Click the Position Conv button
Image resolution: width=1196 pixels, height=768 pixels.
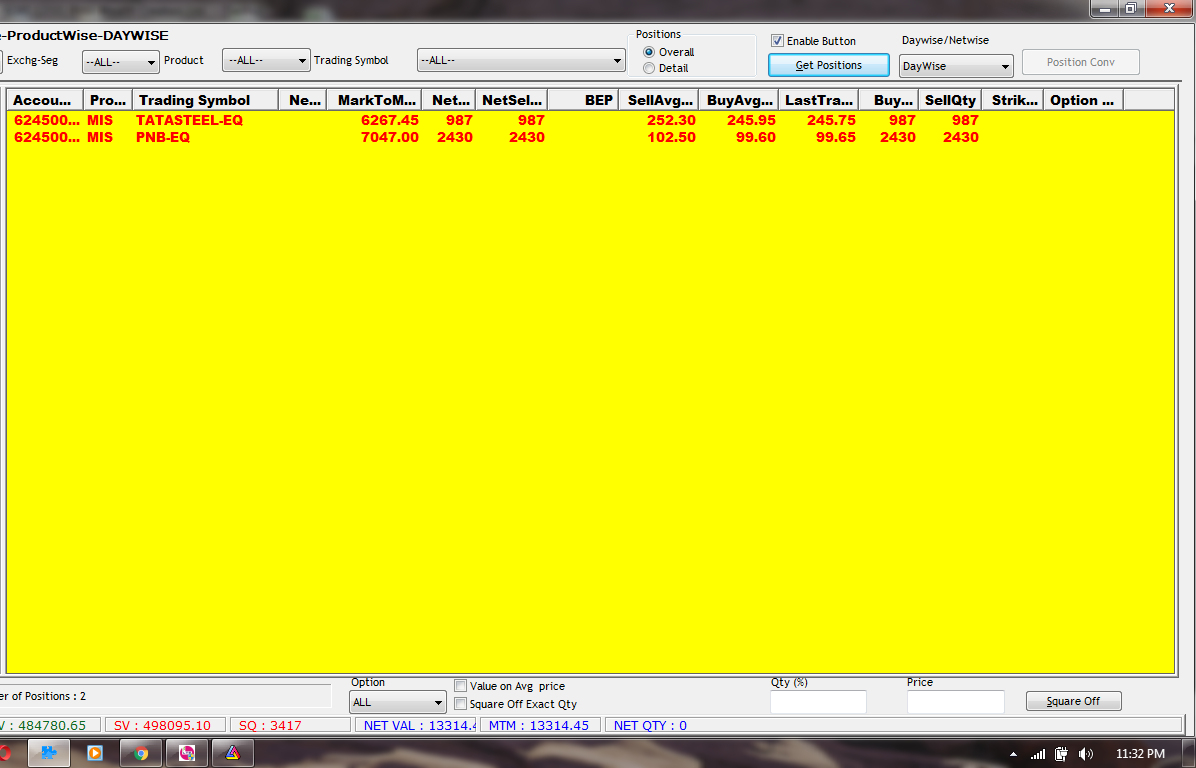[x=1081, y=63]
